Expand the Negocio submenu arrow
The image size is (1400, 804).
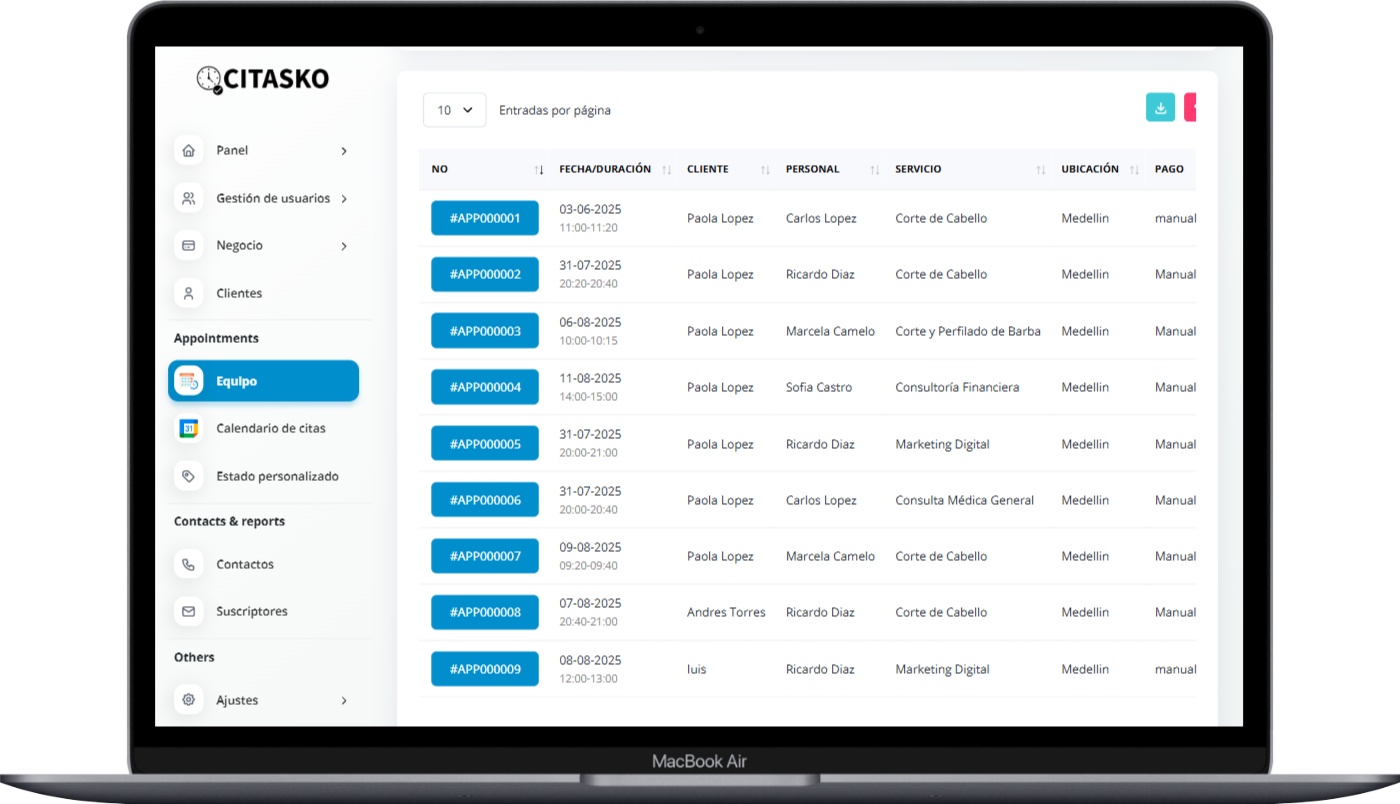point(344,246)
